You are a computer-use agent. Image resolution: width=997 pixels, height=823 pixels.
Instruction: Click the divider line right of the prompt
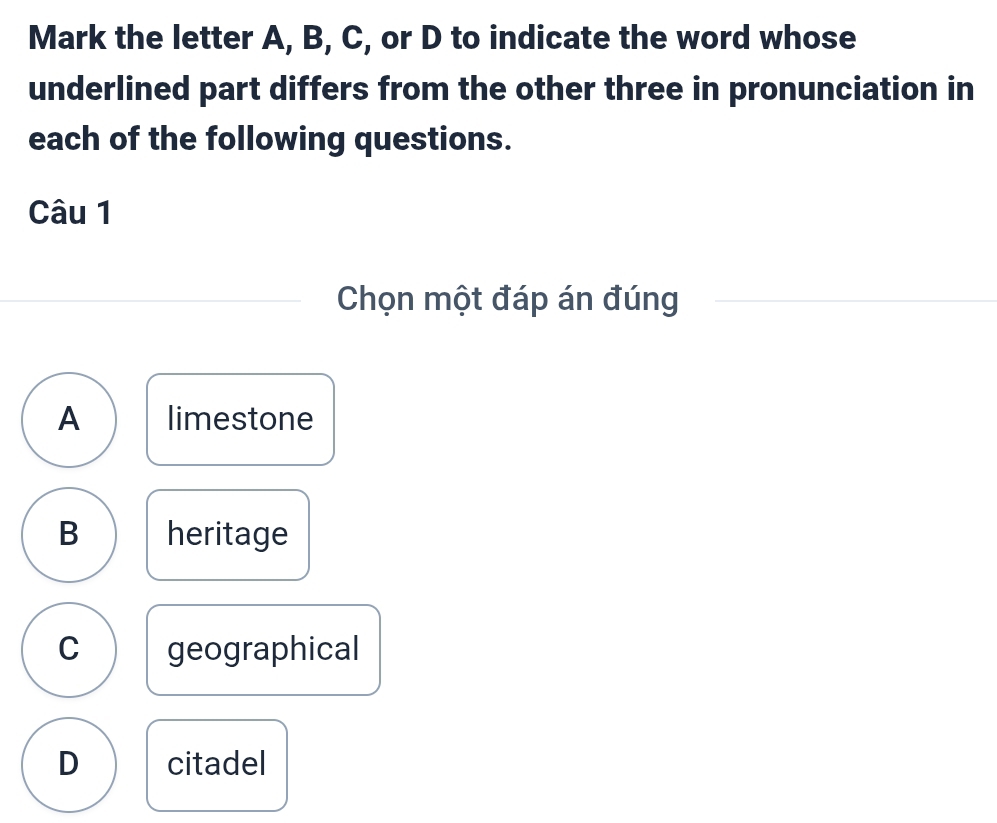click(x=857, y=299)
